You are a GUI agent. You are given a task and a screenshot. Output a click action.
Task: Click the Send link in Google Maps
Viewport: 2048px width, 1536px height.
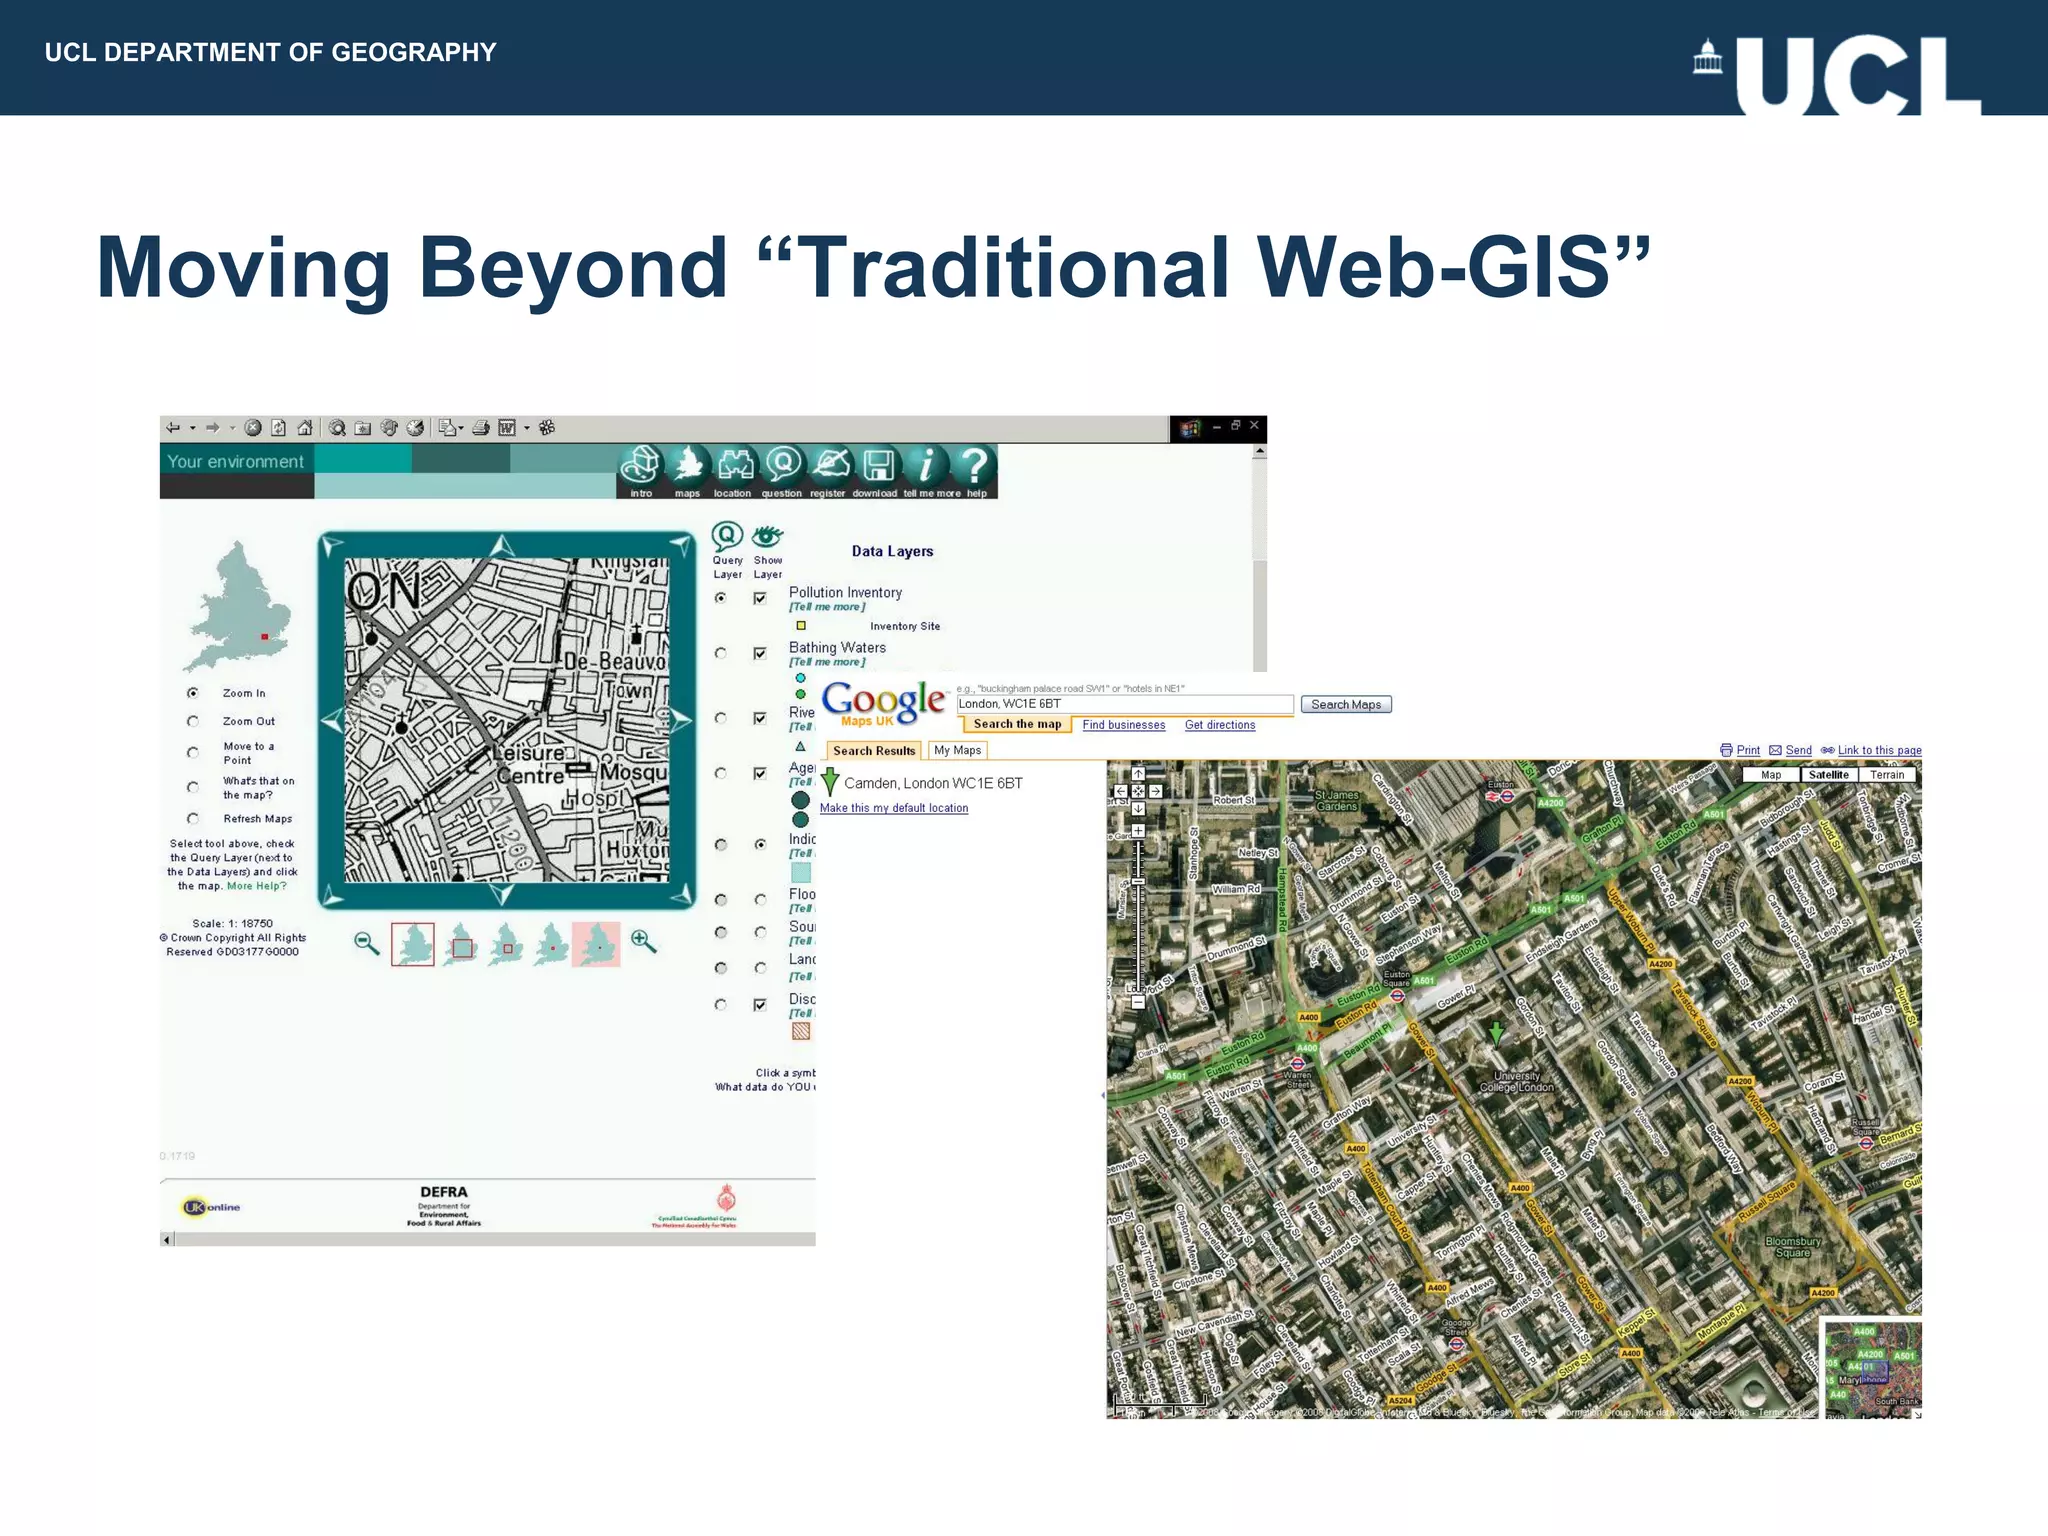tap(1798, 750)
